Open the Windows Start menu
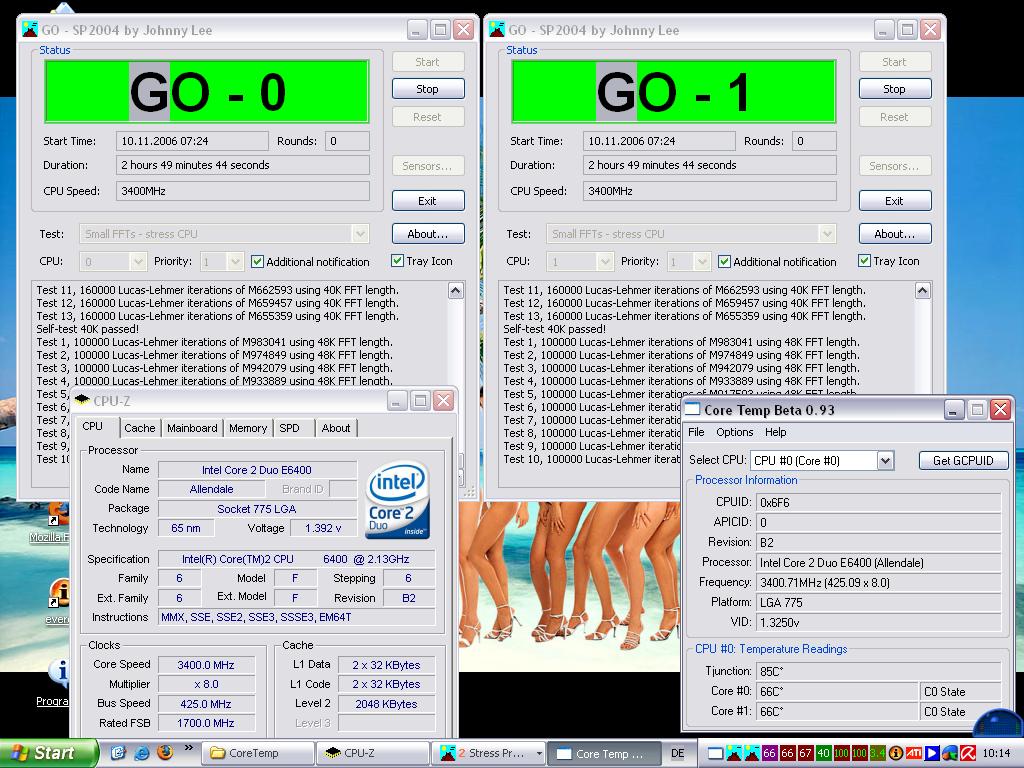The width and height of the screenshot is (1024, 768). point(48,753)
